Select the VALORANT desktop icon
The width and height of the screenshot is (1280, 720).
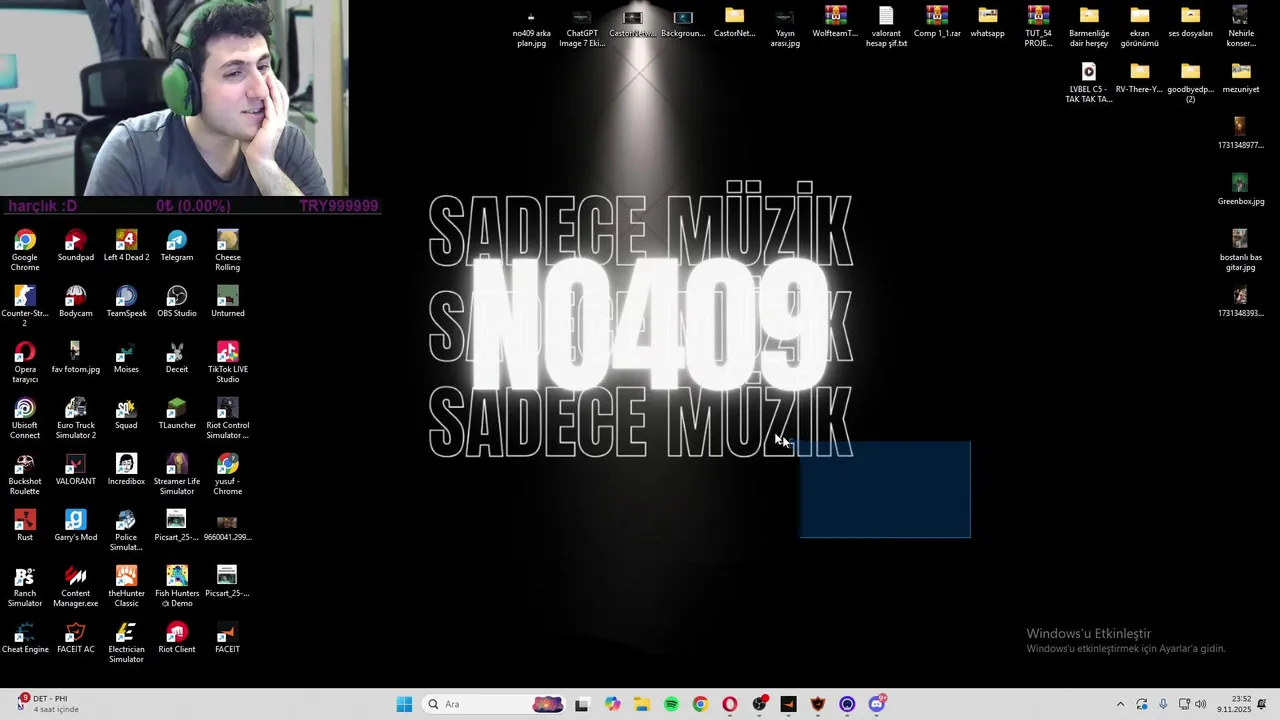tap(75, 470)
